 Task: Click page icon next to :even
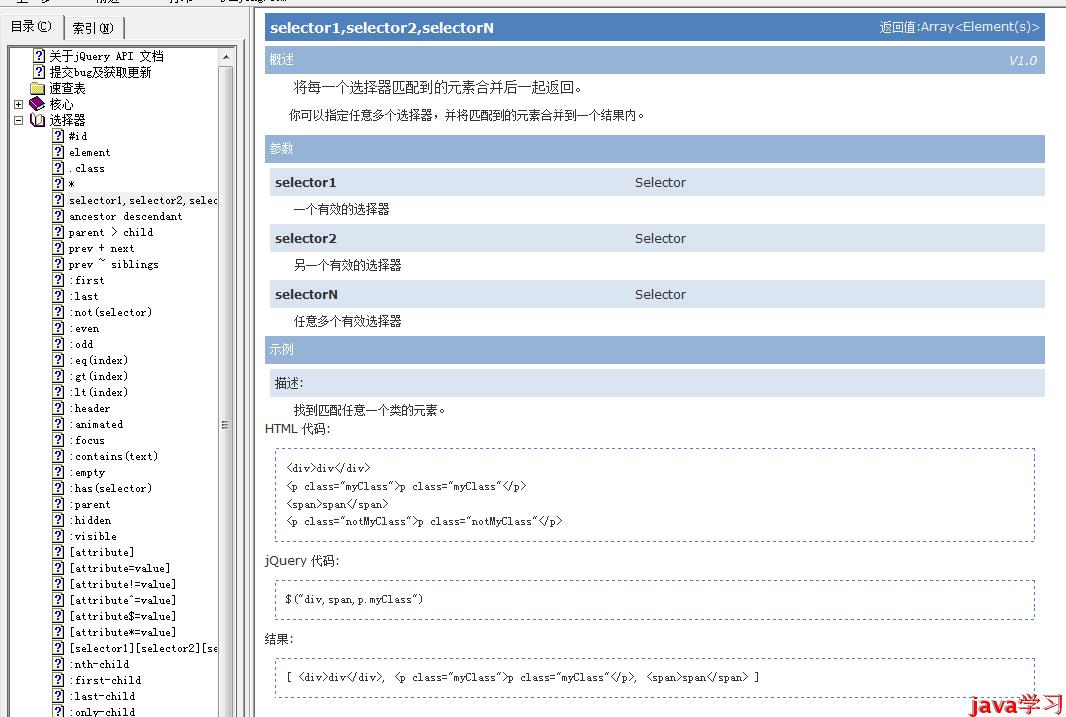pyautogui.click(x=58, y=328)
